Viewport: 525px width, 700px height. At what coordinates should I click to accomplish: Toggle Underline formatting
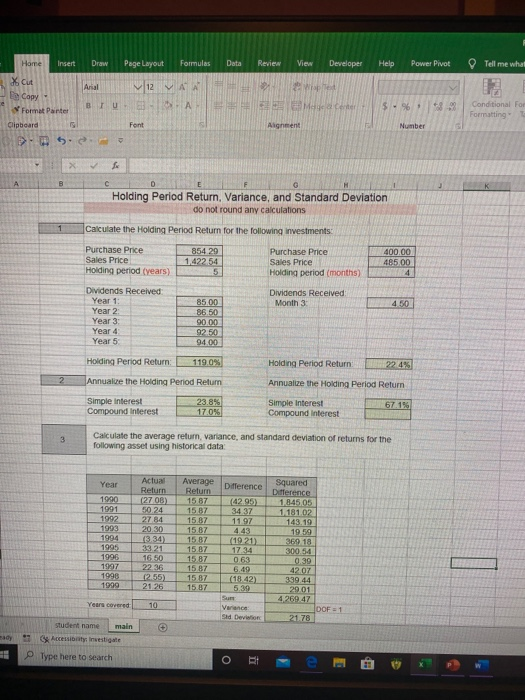click(115, 105)
